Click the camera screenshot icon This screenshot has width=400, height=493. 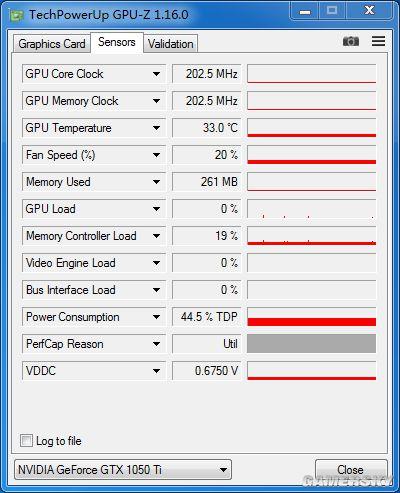click(x=351, y=41)
